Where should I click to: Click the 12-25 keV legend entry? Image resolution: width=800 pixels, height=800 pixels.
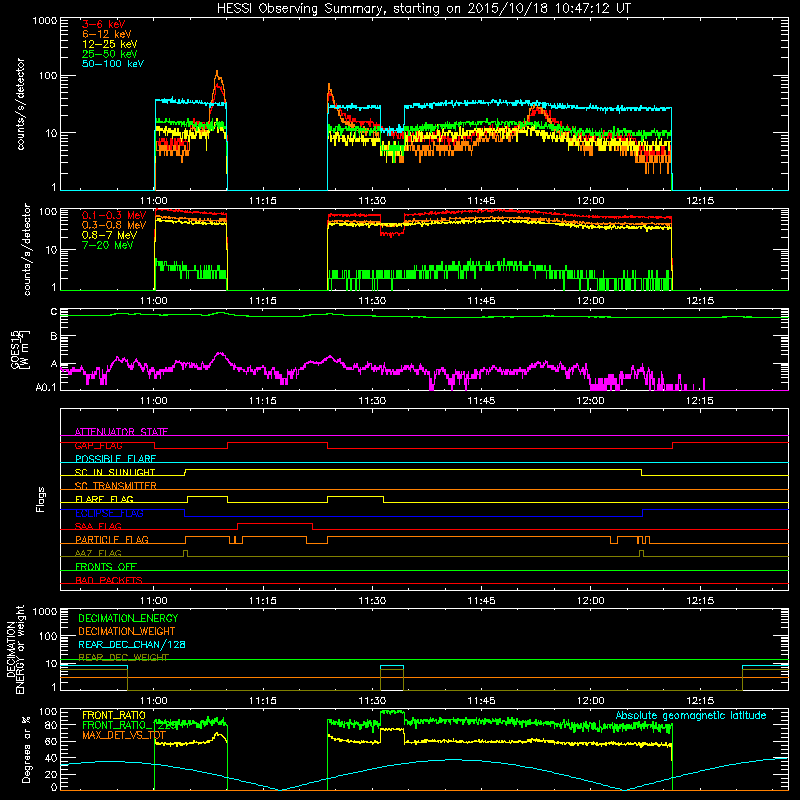(x=109, y=44)
